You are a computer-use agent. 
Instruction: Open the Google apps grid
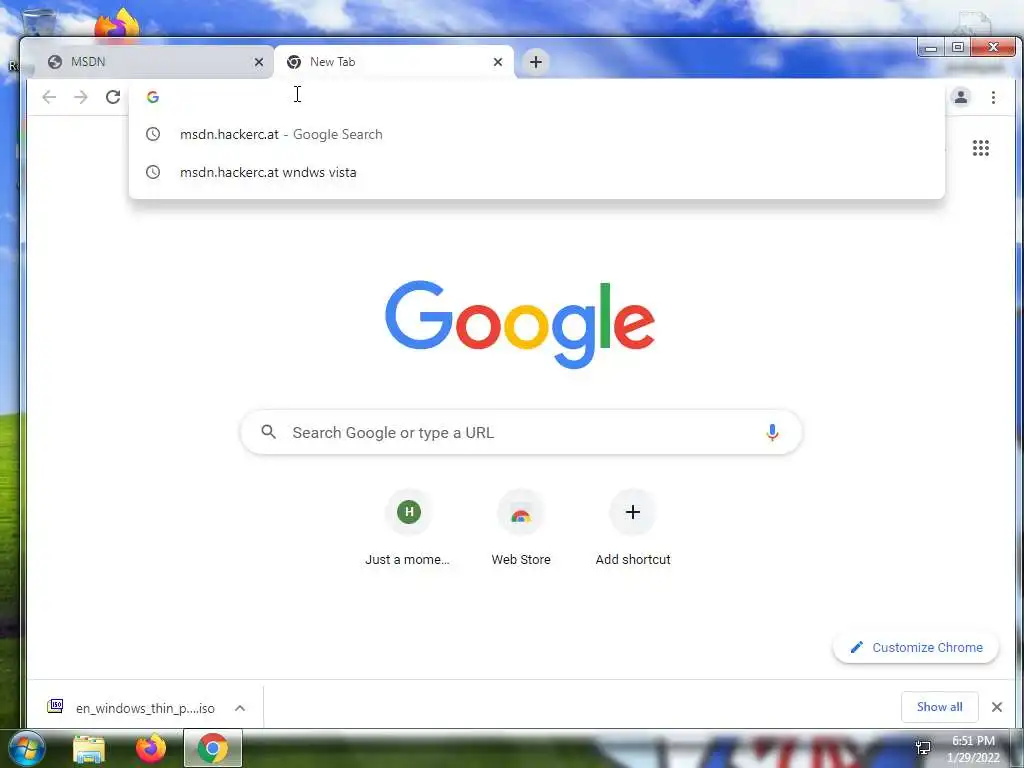tap(980, 148)
